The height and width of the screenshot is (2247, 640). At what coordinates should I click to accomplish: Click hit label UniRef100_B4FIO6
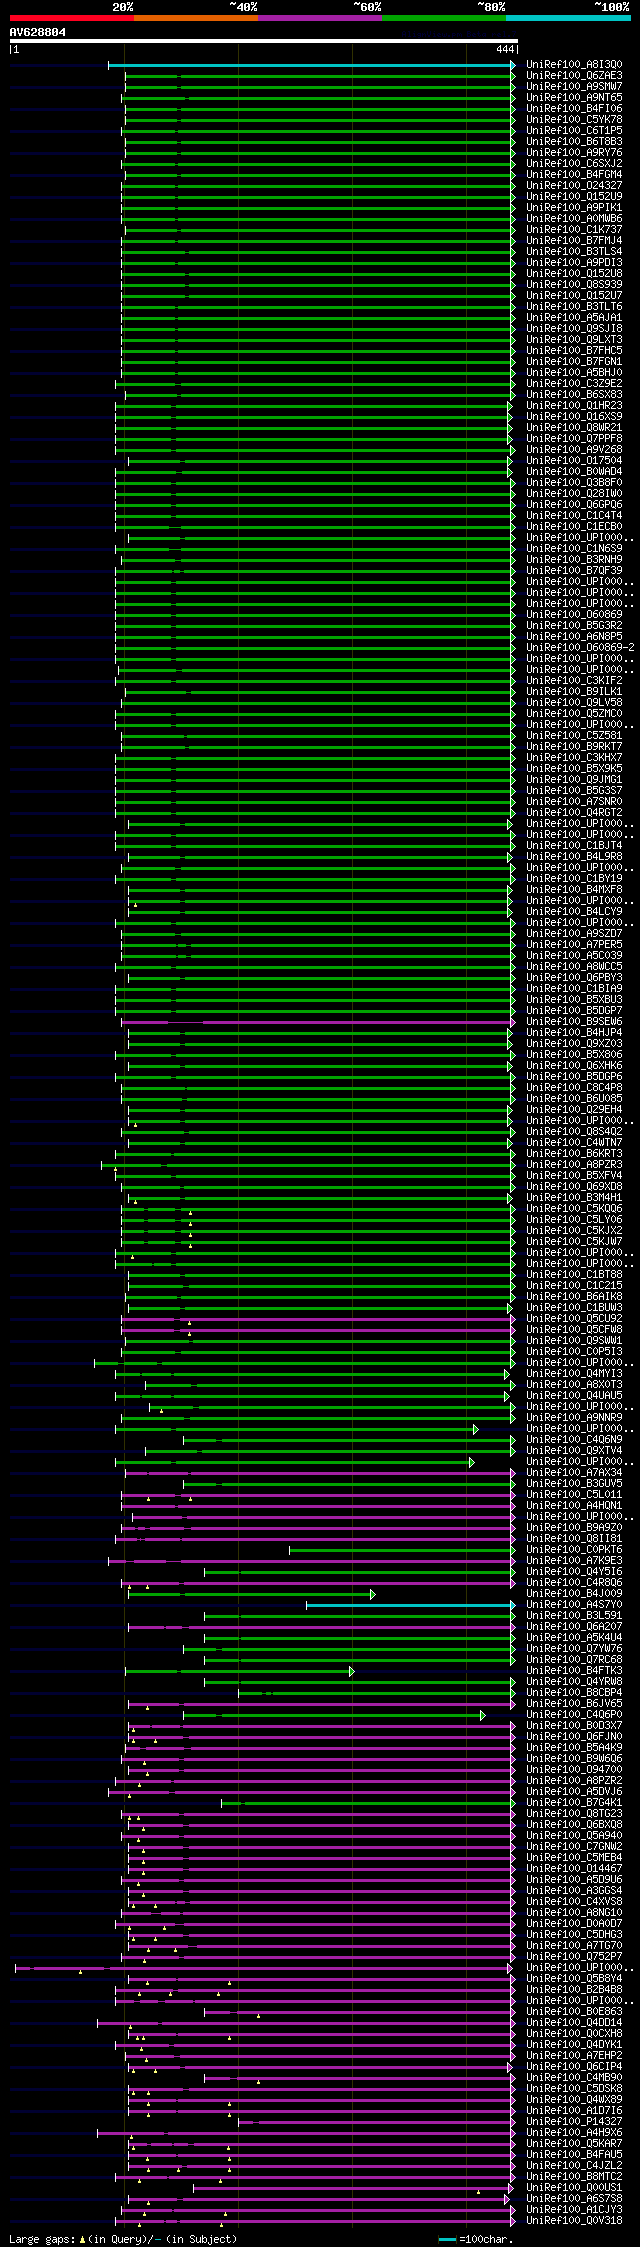574,109
